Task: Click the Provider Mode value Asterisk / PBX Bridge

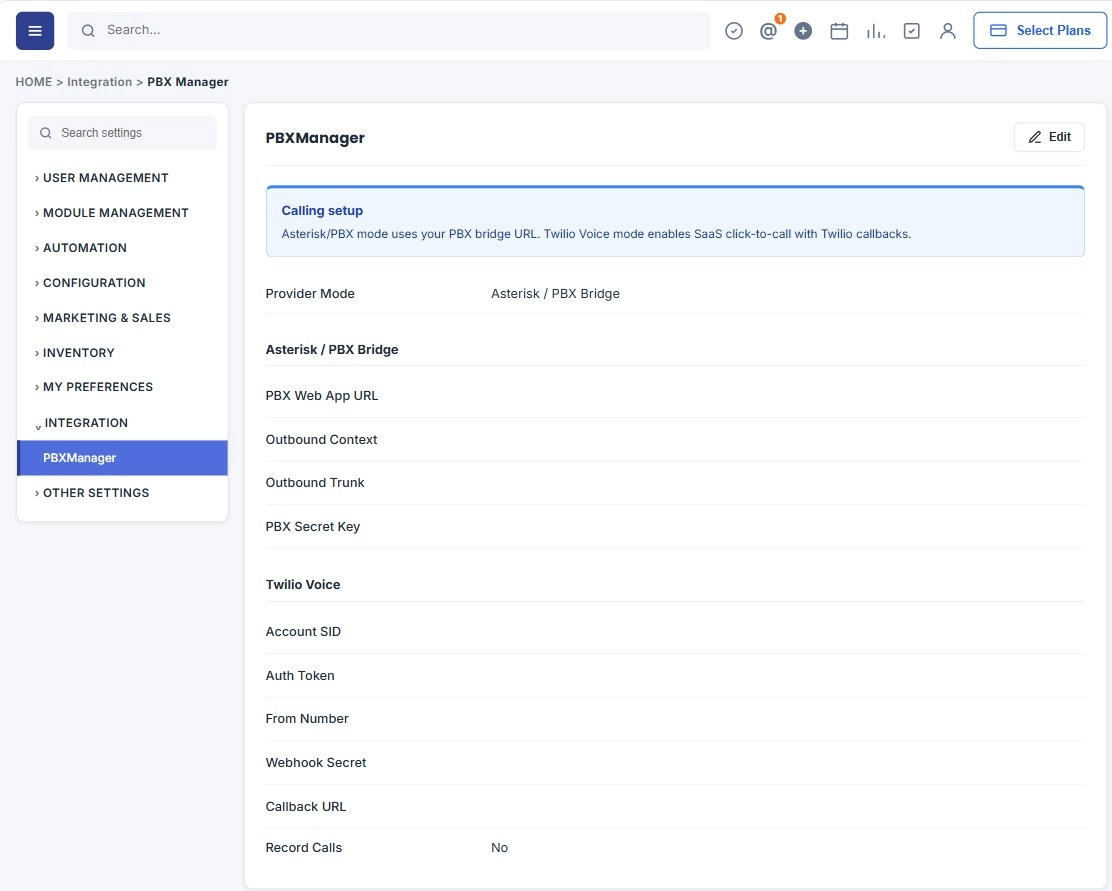Action: pos(555,294)
